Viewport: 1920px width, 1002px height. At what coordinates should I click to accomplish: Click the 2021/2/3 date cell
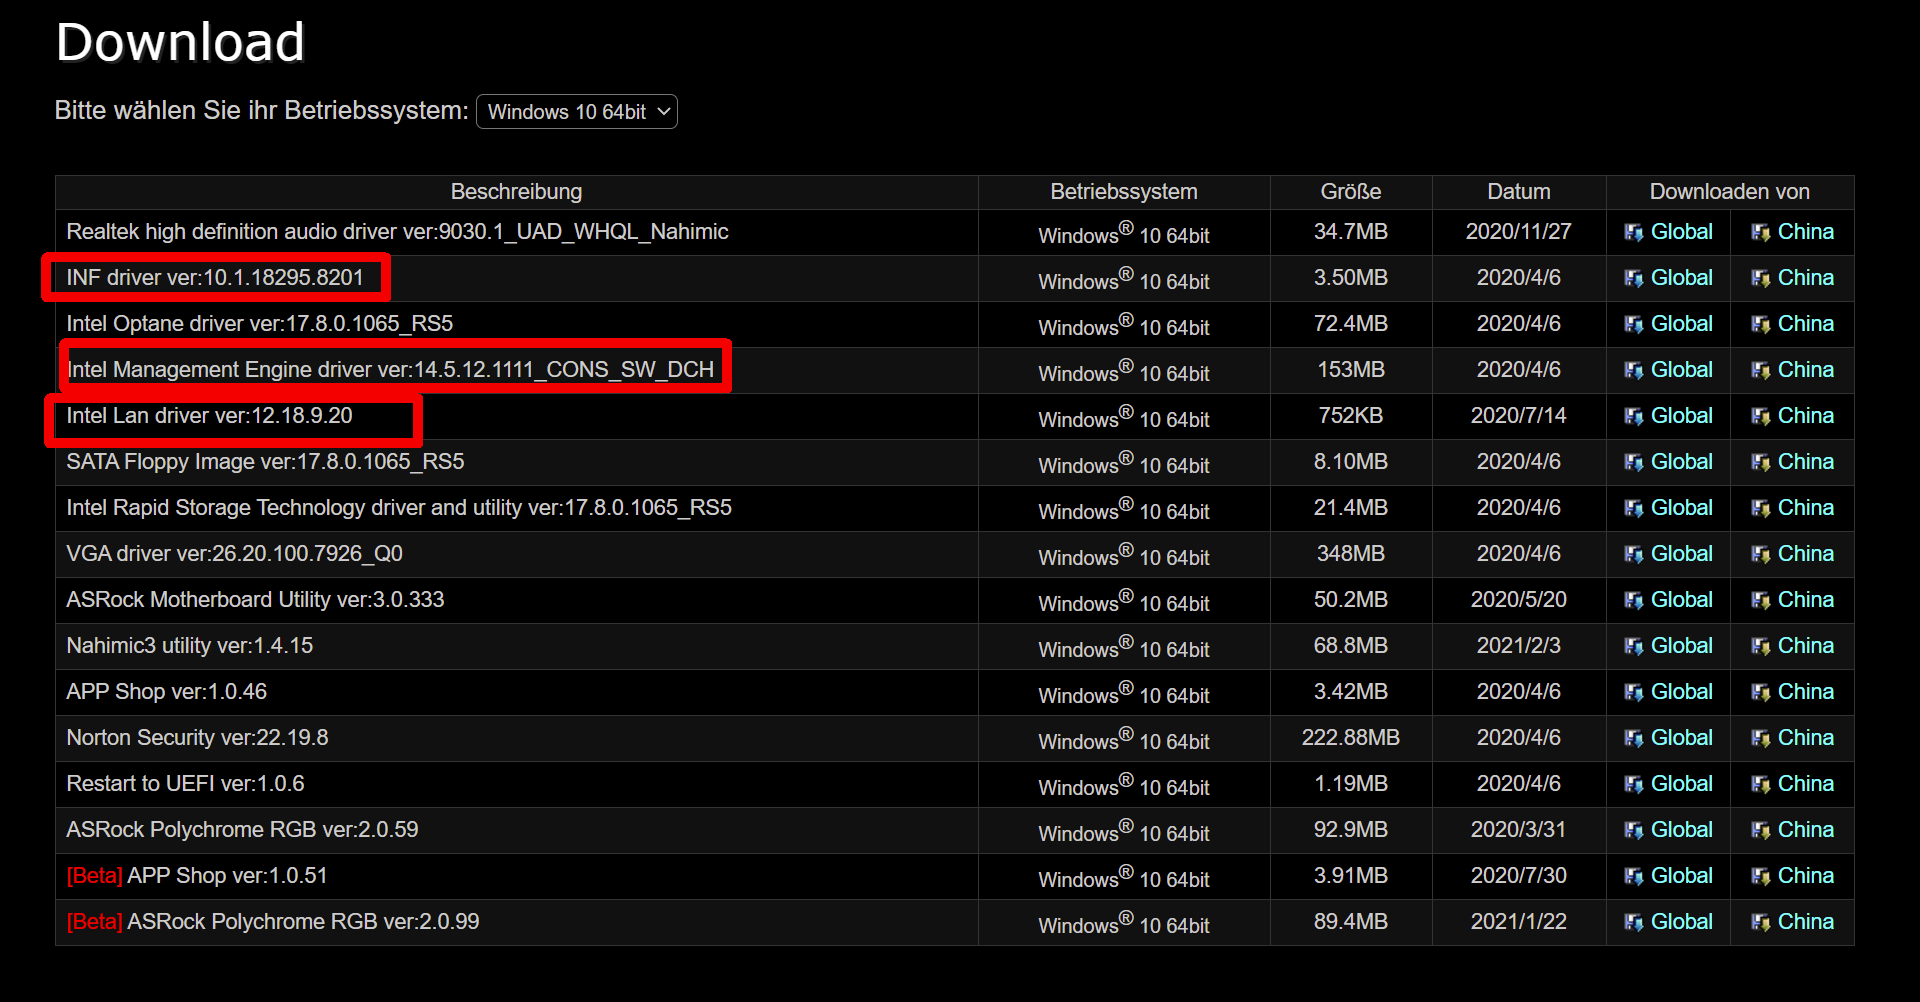pyautogui.click(x=1519, y=646)
